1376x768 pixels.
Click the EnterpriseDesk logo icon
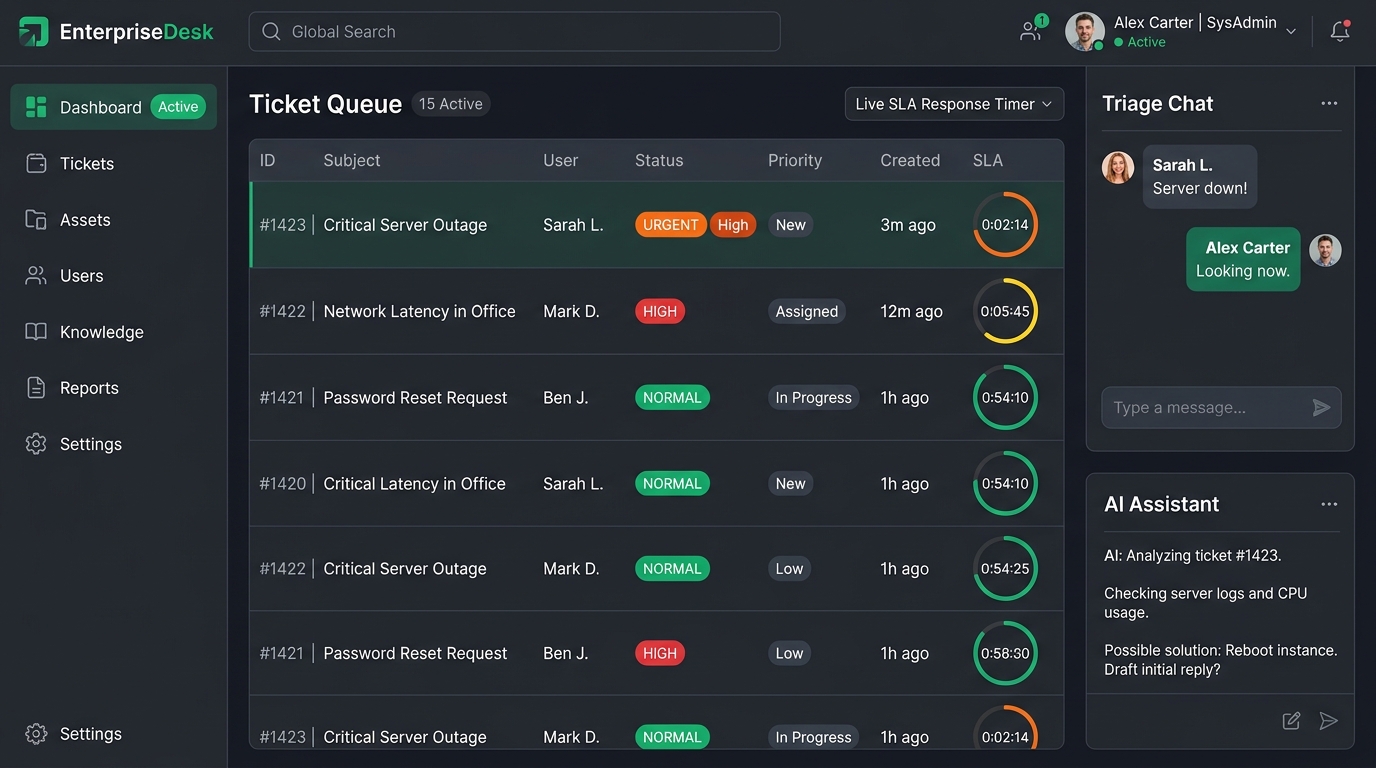coord(33,31)
